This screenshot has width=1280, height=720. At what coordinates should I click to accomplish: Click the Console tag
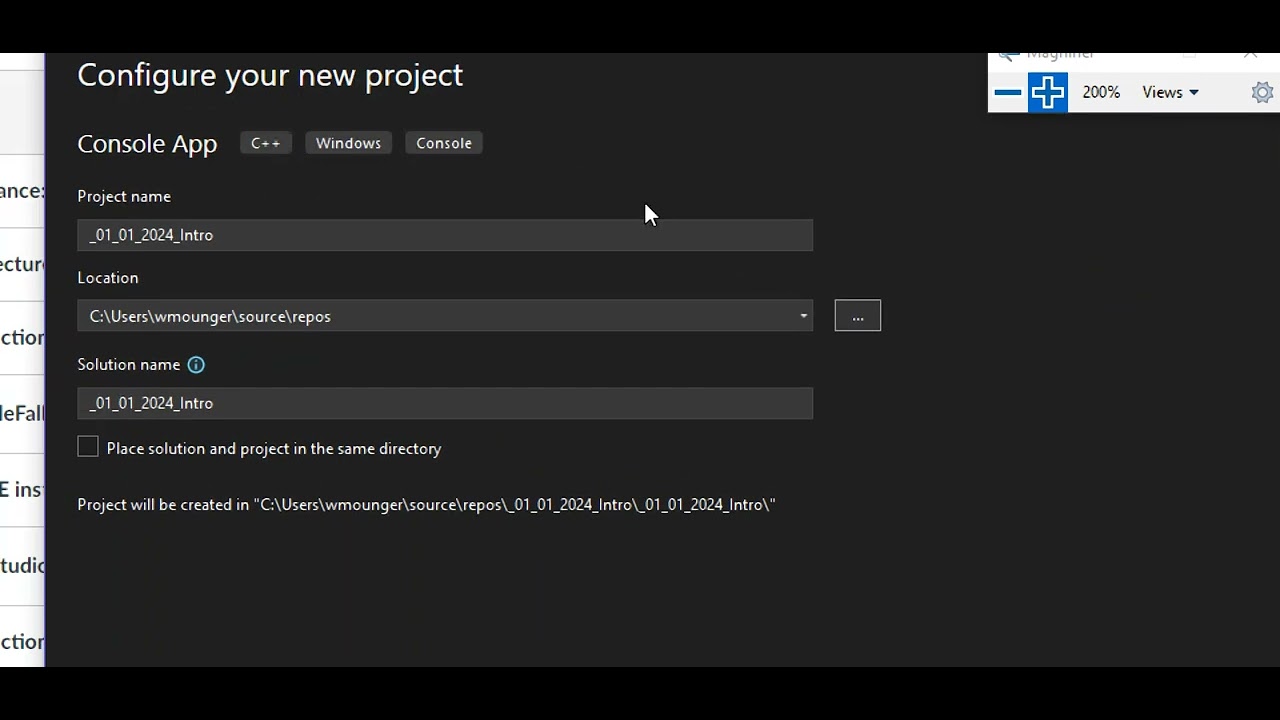click(x=444, y=143)
